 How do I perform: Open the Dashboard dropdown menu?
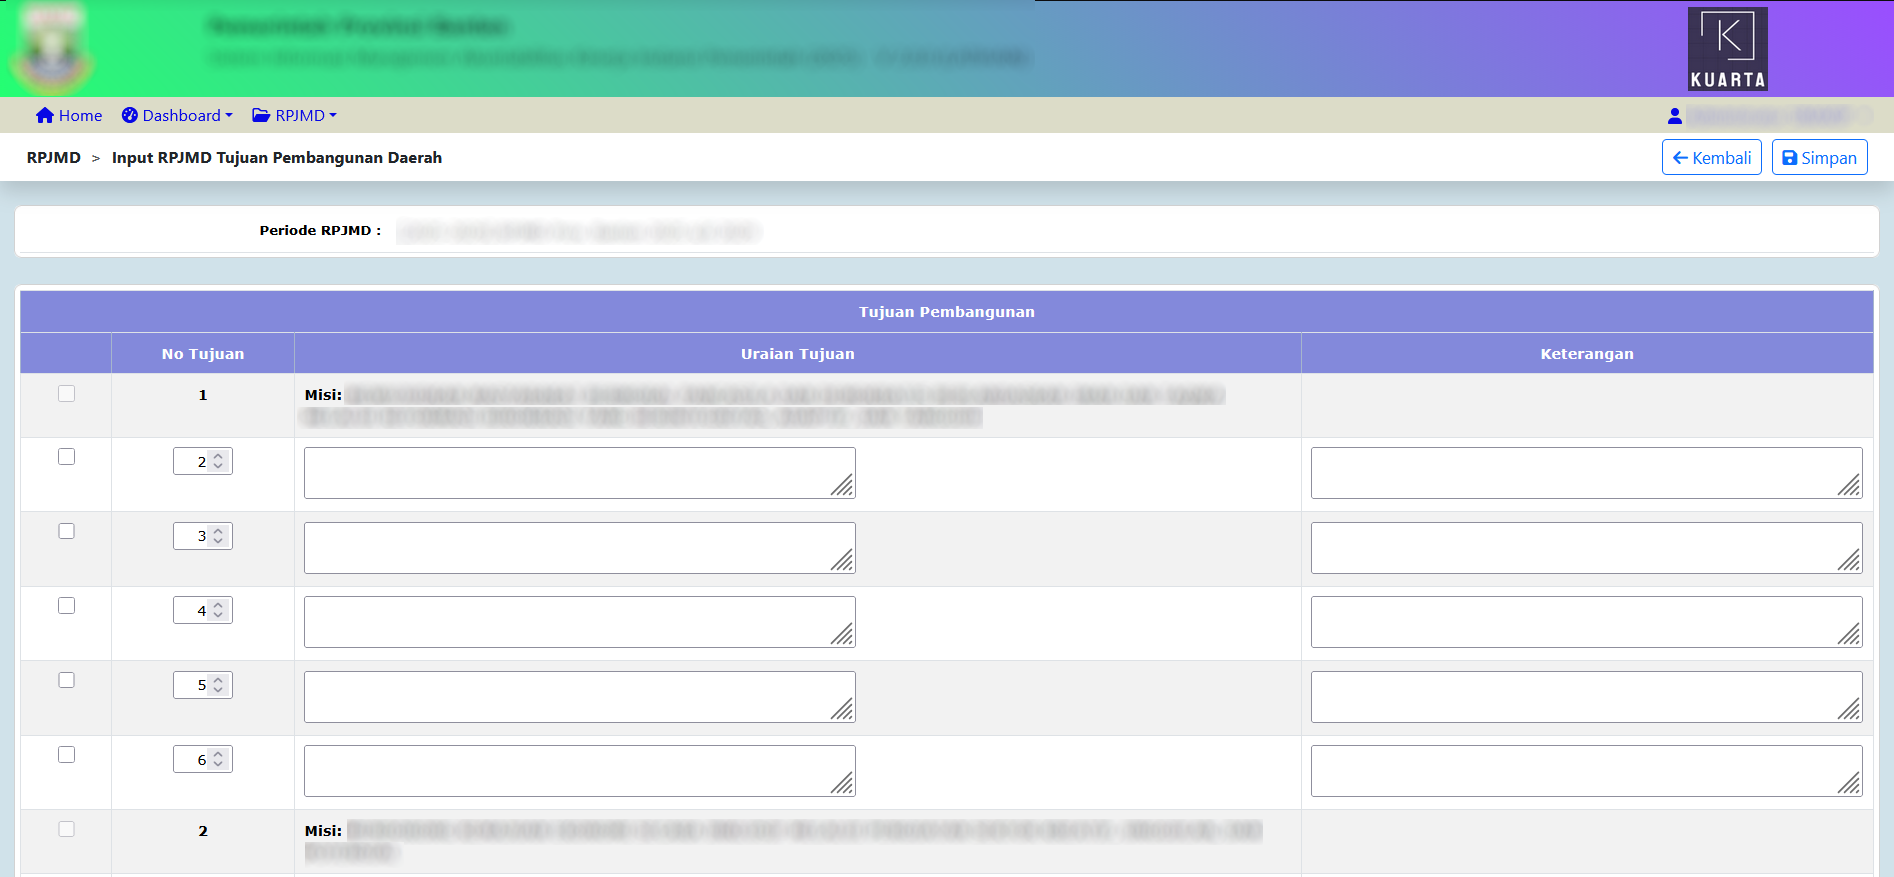(178, 116)
